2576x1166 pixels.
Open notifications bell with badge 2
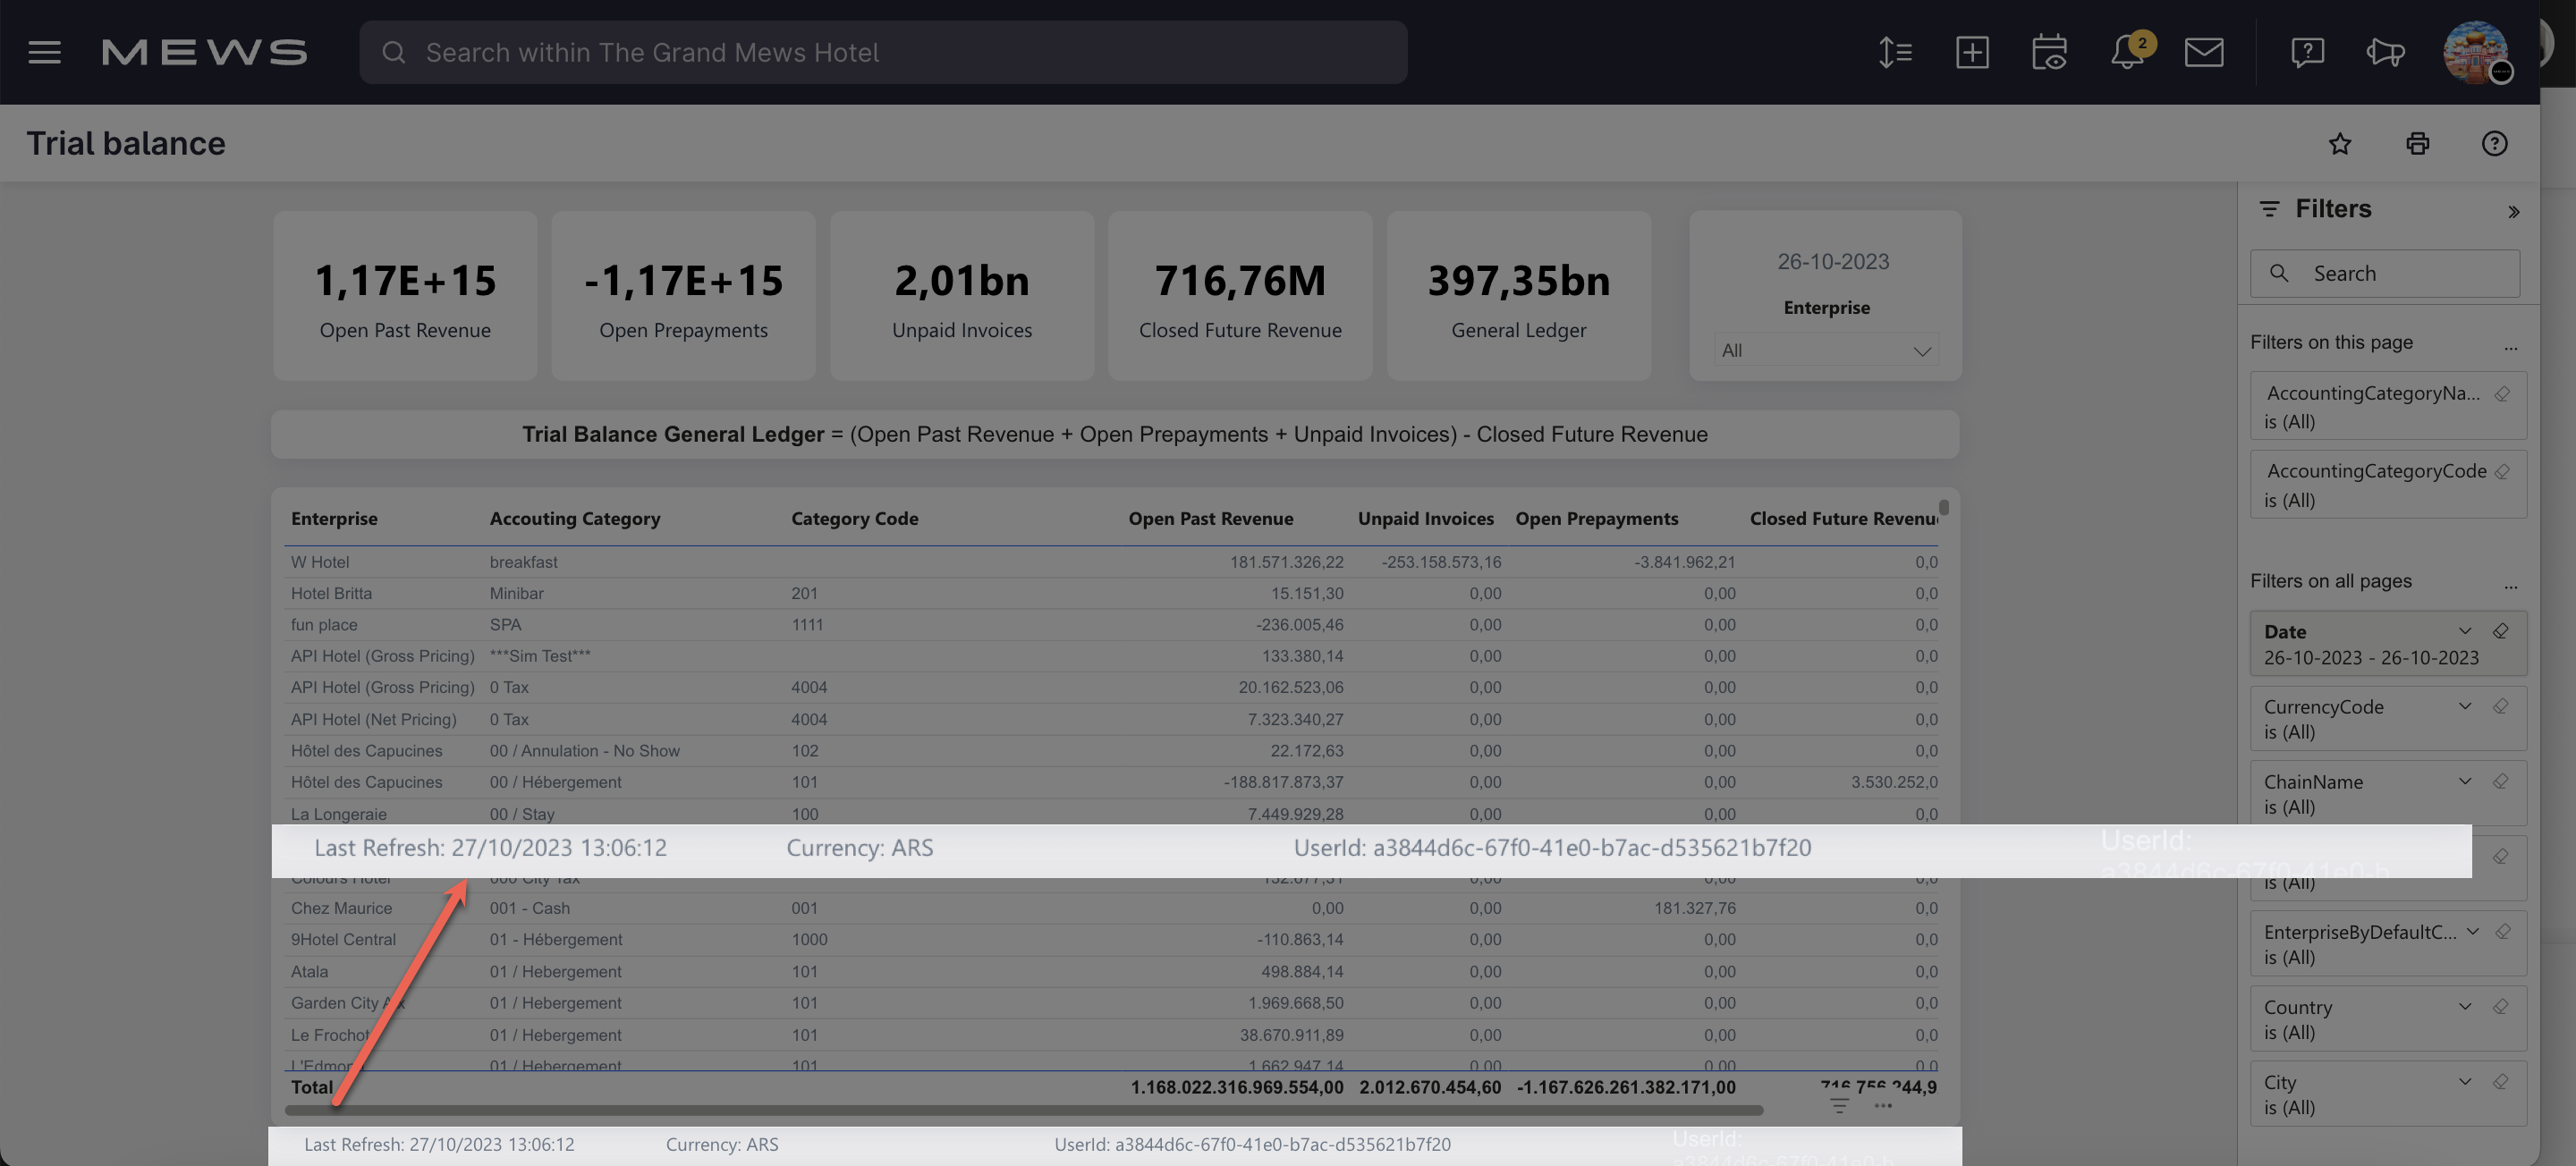pyautogui.click(x=2128, y=52)
